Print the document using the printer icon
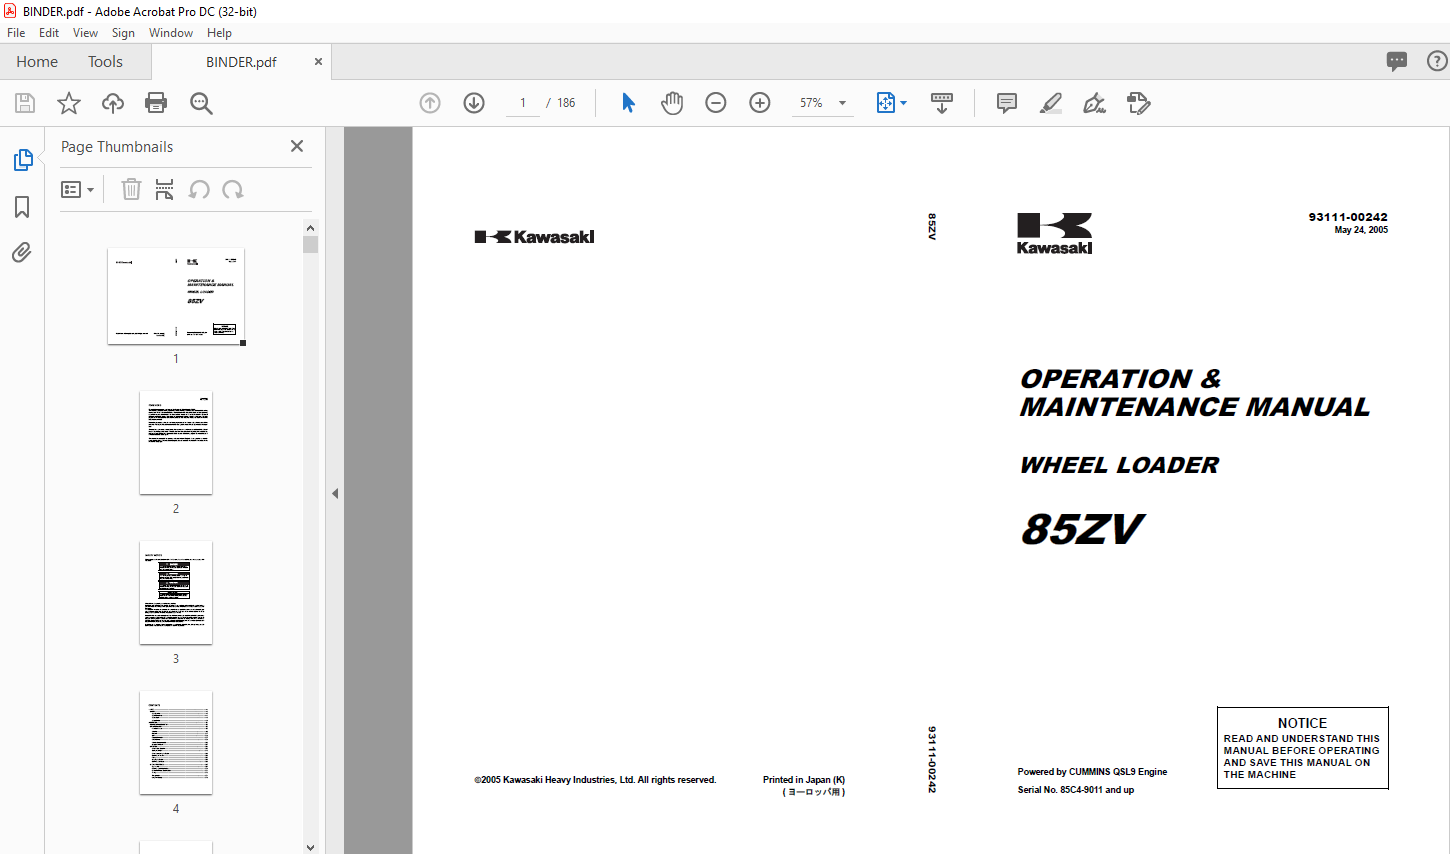The image size is (1450, 854). (156, 103)
